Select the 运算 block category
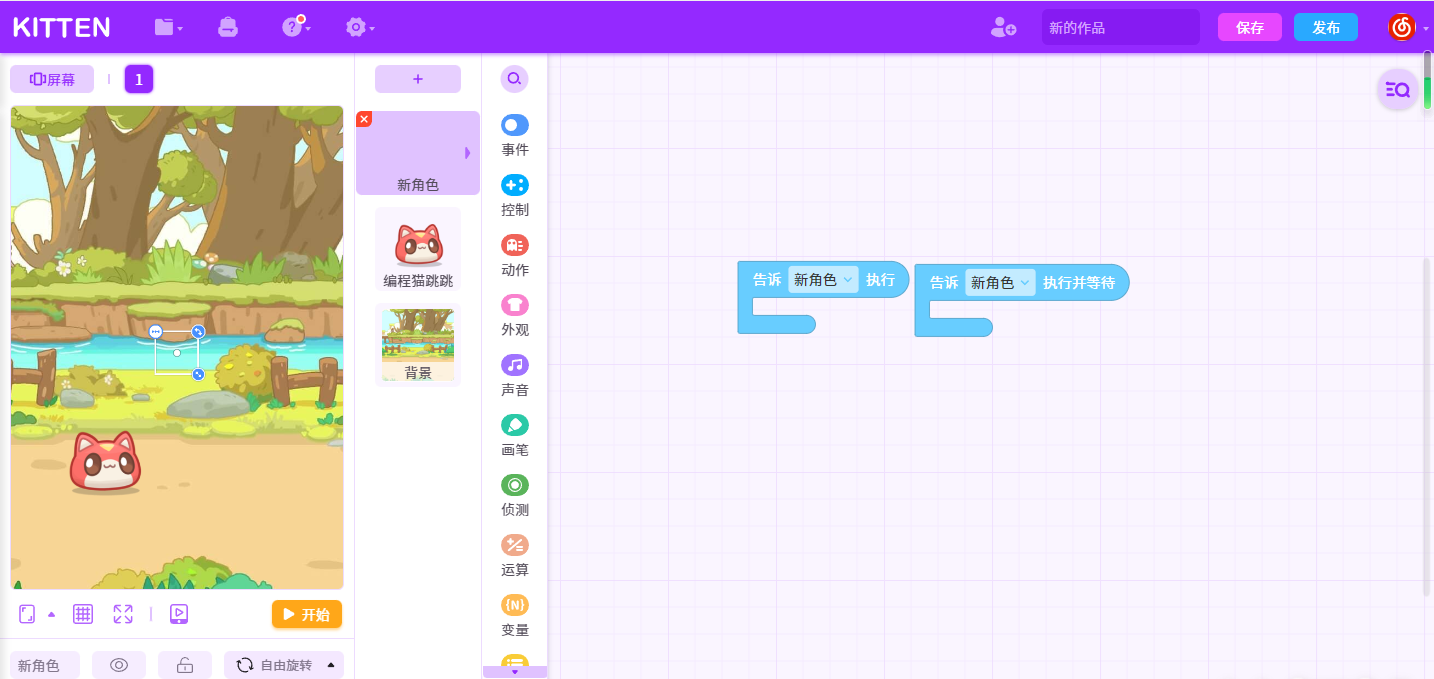1434x679 pixels. tap(515, 556)
